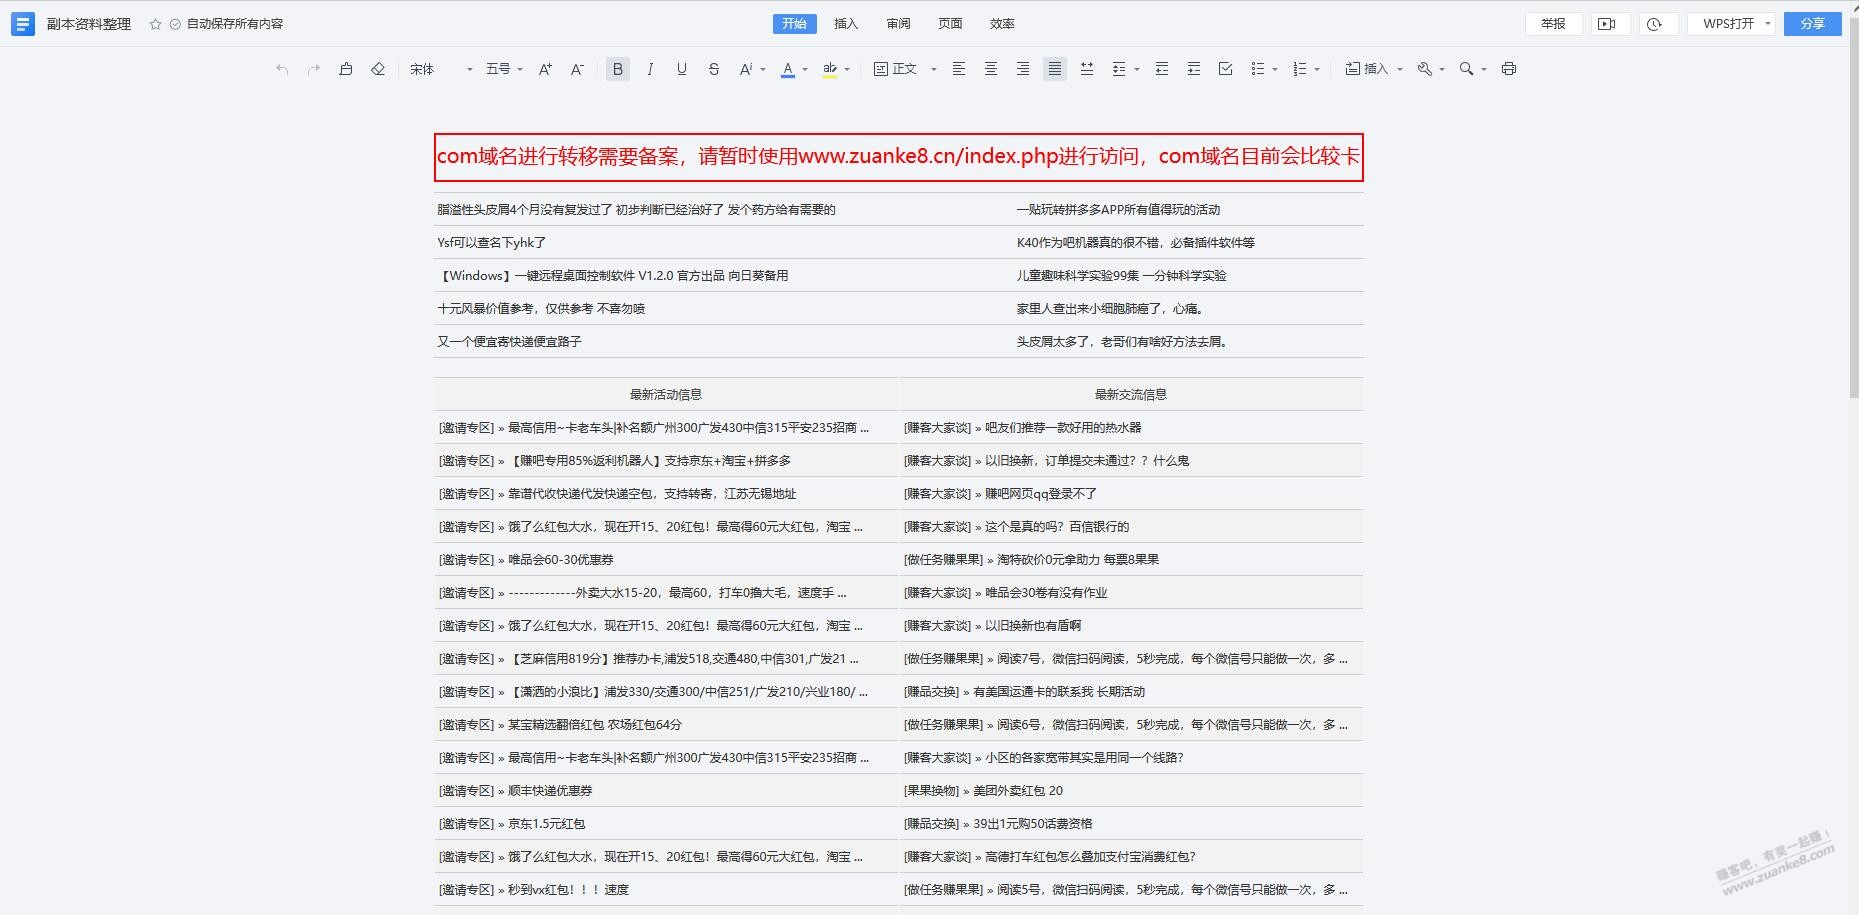The height and width of the screenshot is (915, 1859).
Task: Click the red com域名 notice heading
Action: (898, 157)
